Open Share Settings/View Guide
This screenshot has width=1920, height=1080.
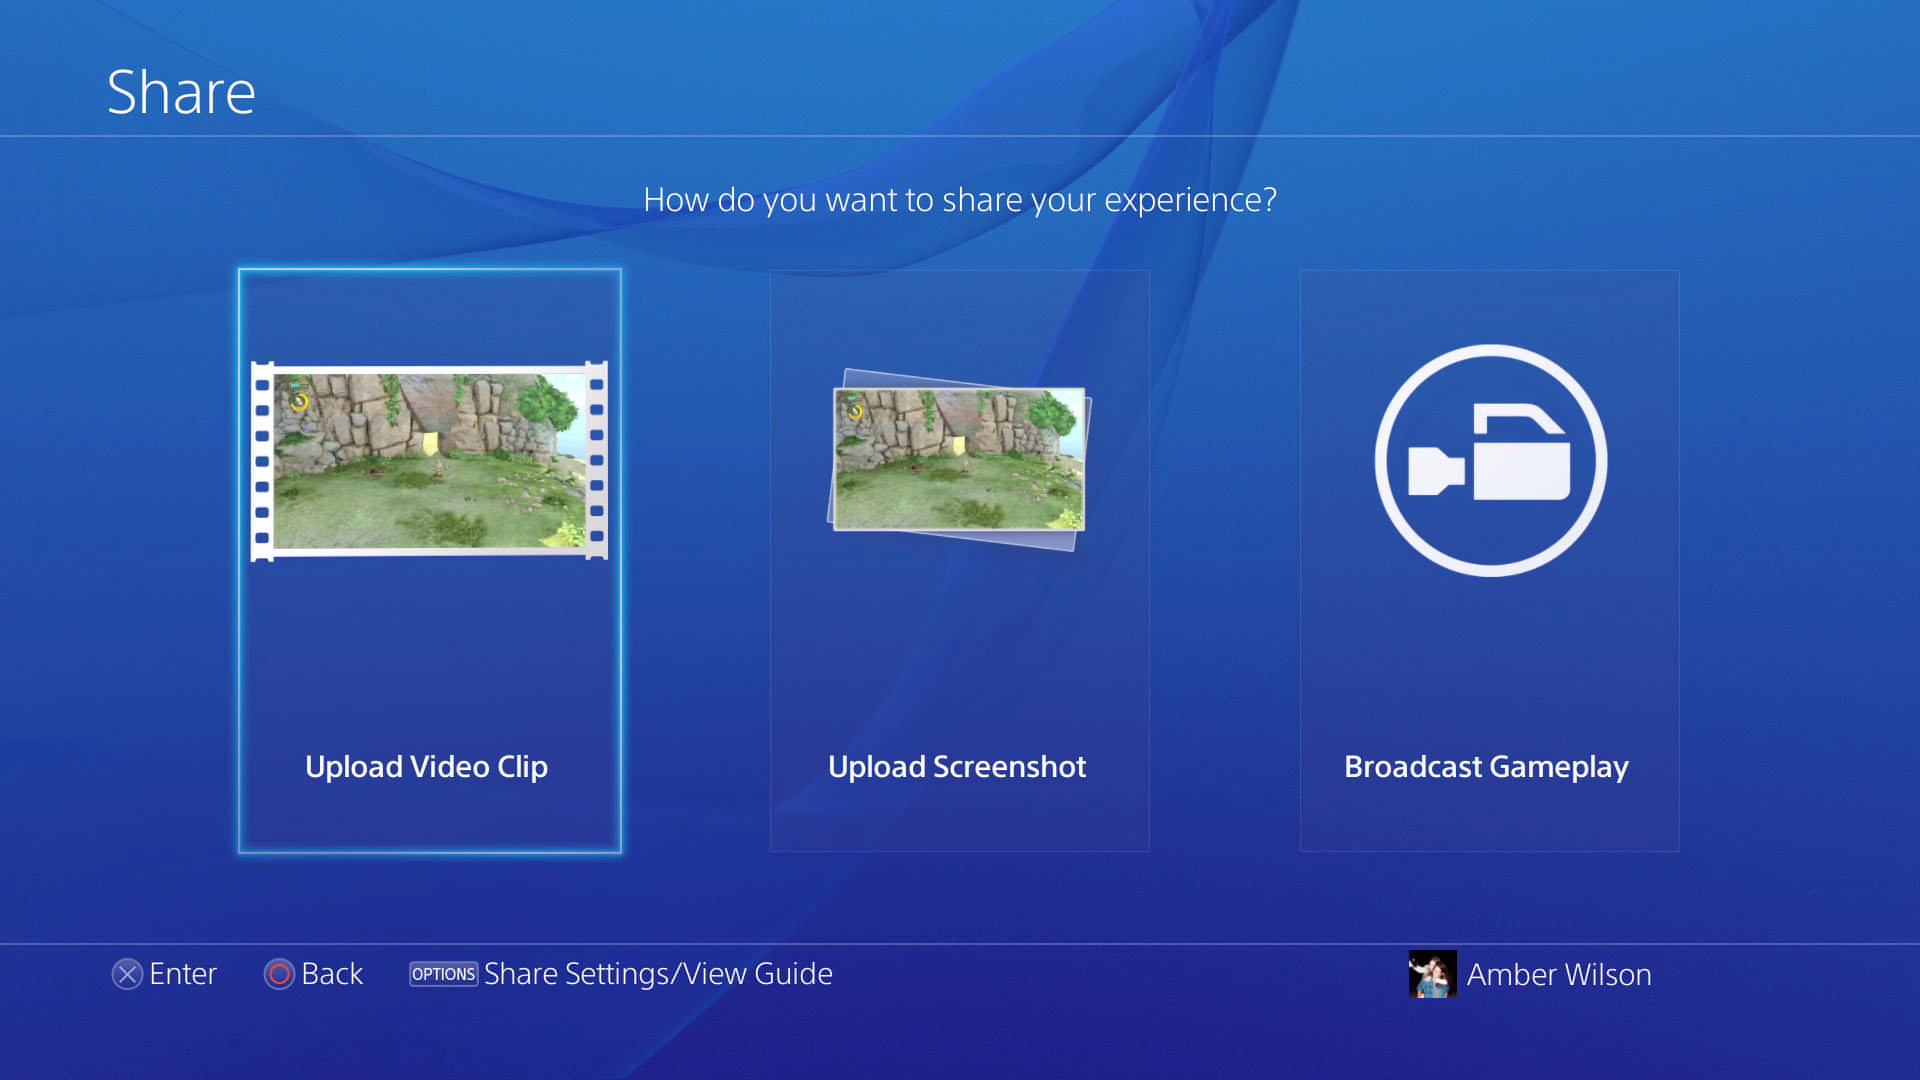[658, 974]
